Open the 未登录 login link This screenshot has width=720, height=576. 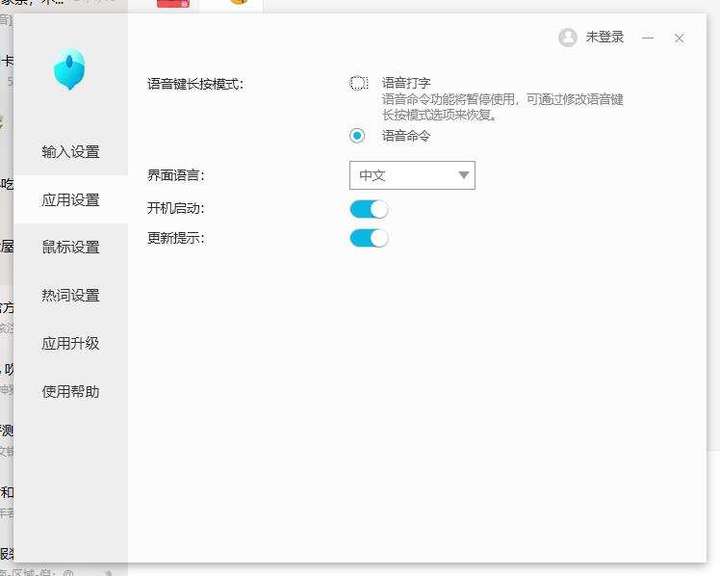604,37
